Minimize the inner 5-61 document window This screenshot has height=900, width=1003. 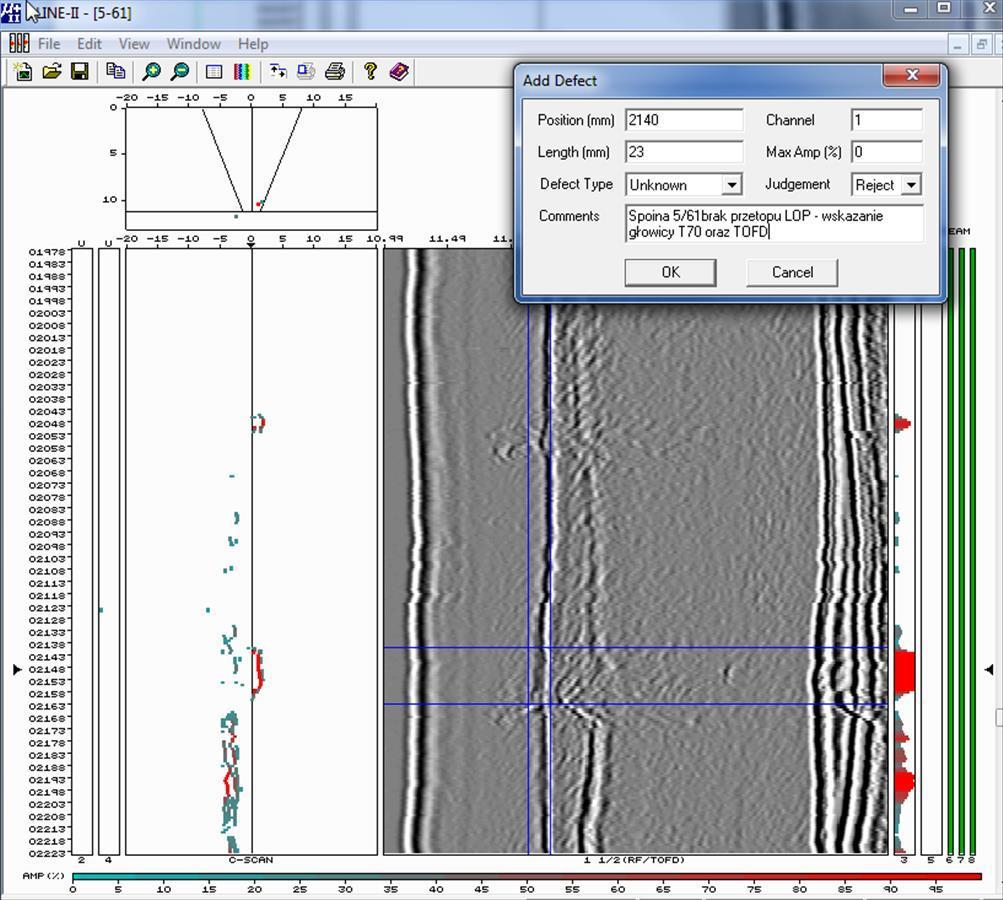[957, 45]
